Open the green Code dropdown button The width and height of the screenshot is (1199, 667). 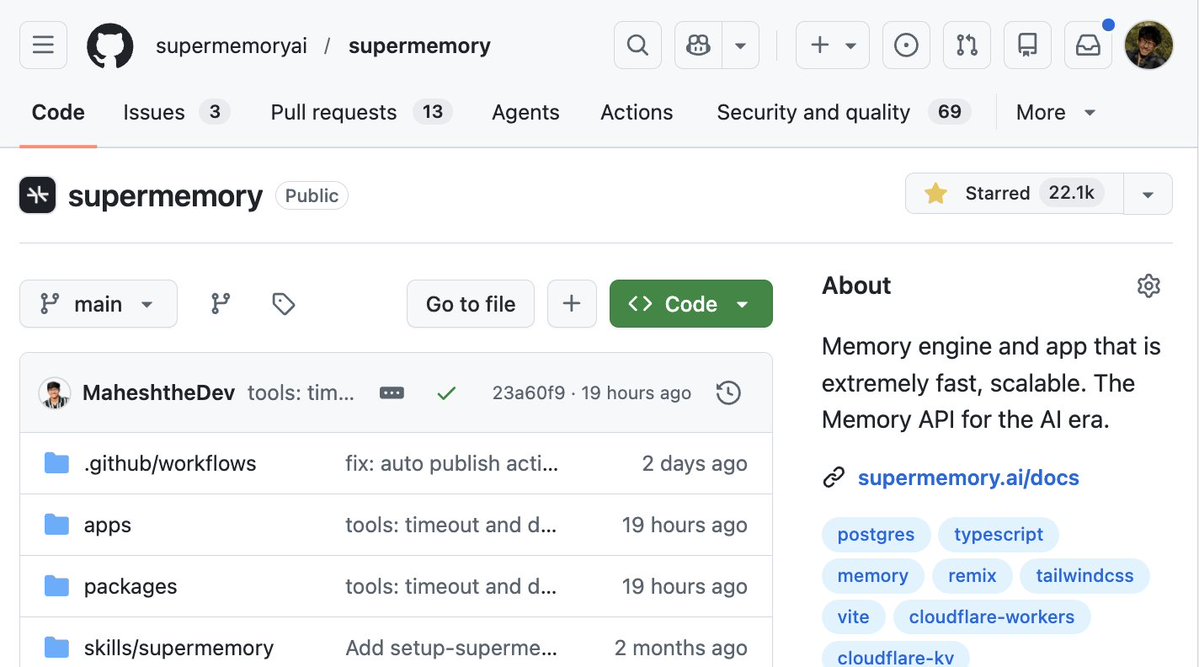[690, 304]
